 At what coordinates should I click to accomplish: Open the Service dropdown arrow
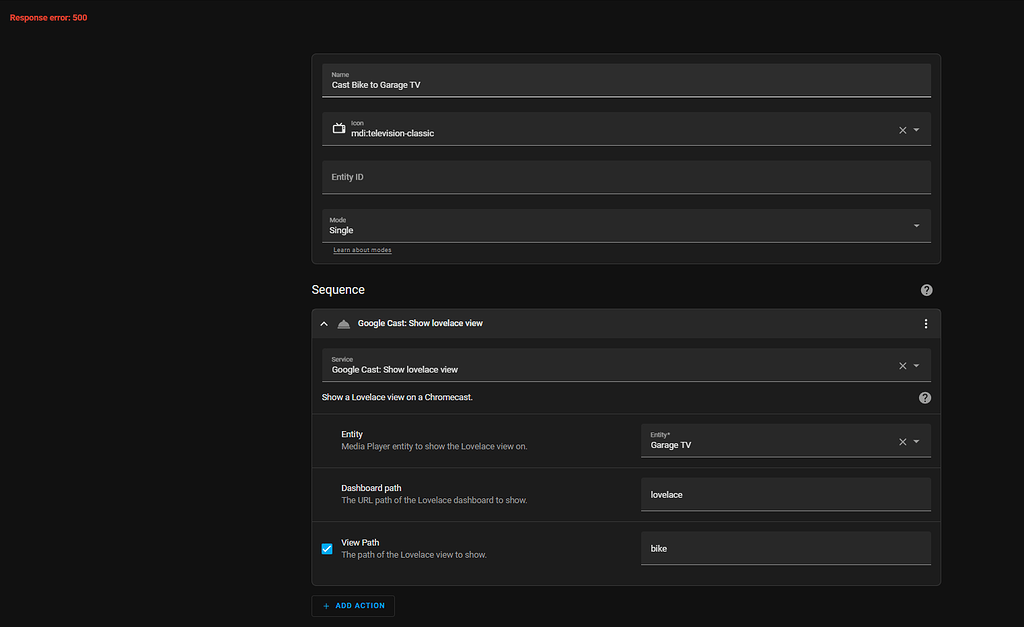click(916, 365)
